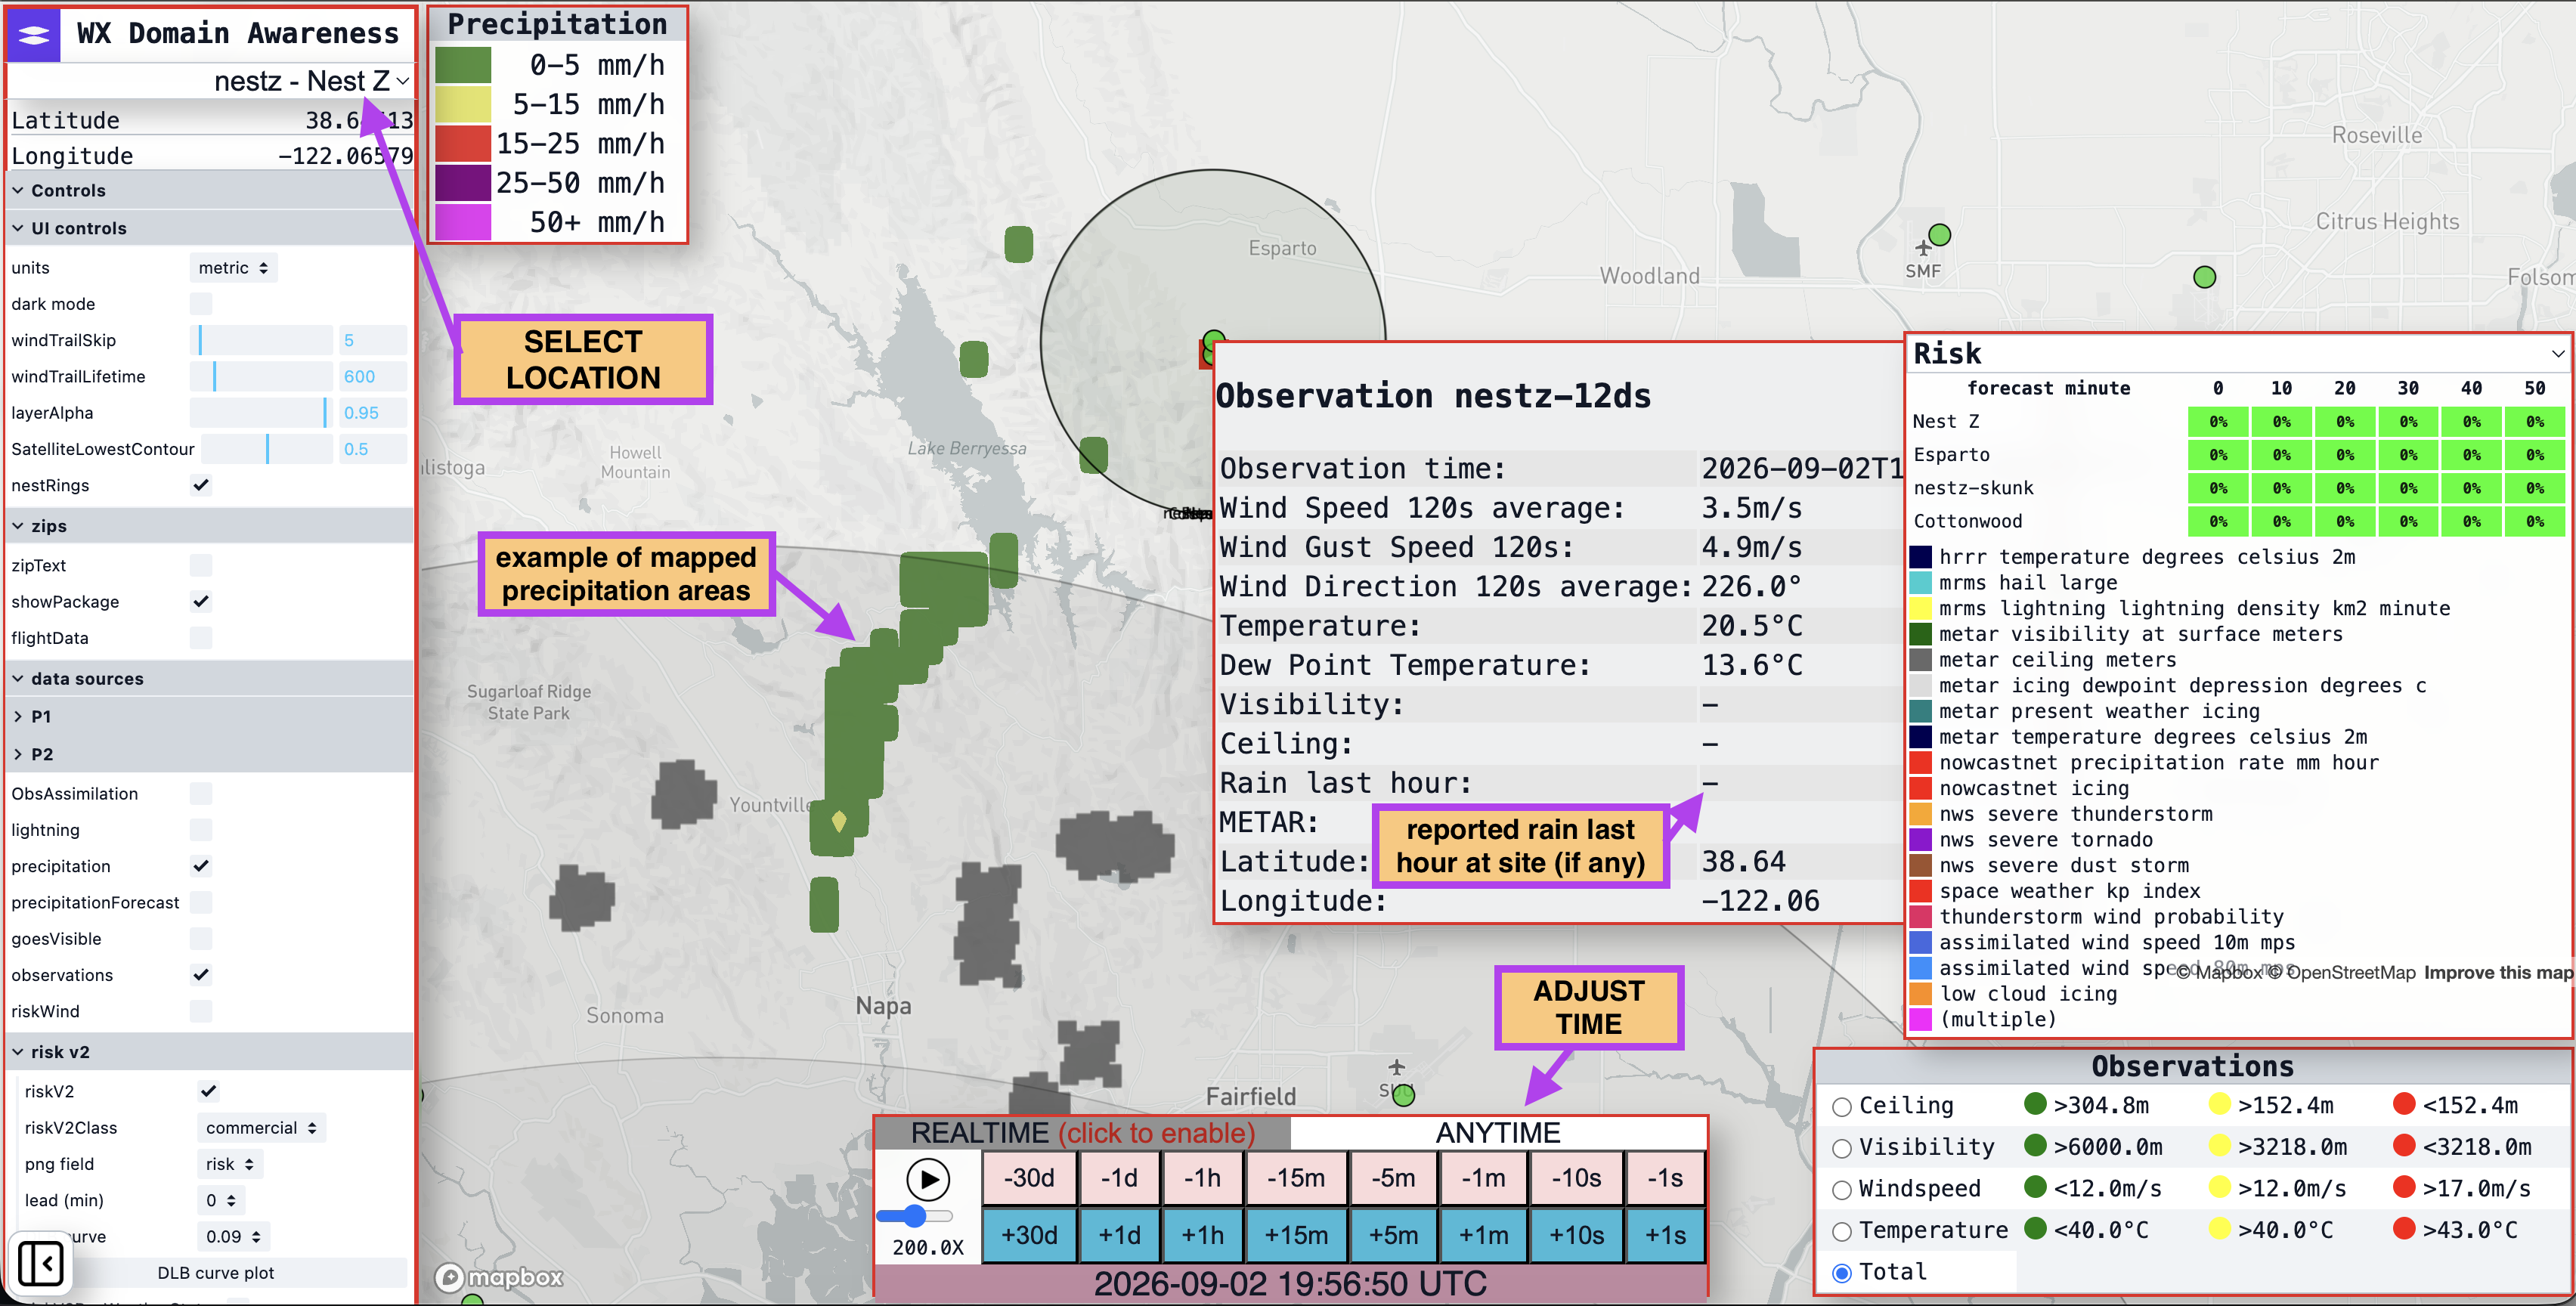Click the mrms hail large legend swatch
This screenshot has width=2576, height=1306.
click(1920, 583)
